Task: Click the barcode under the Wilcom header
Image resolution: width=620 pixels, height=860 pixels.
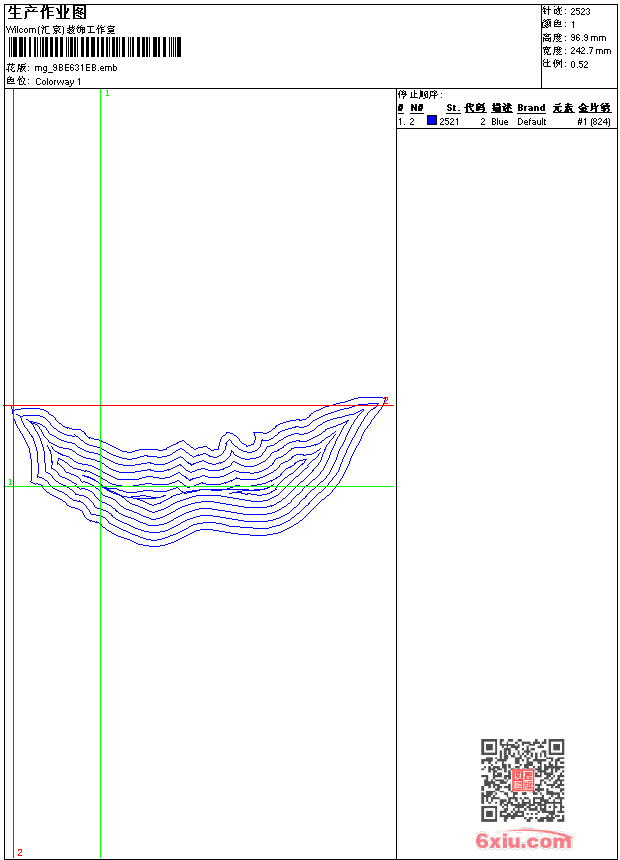Action: click(x=94, y=48)
